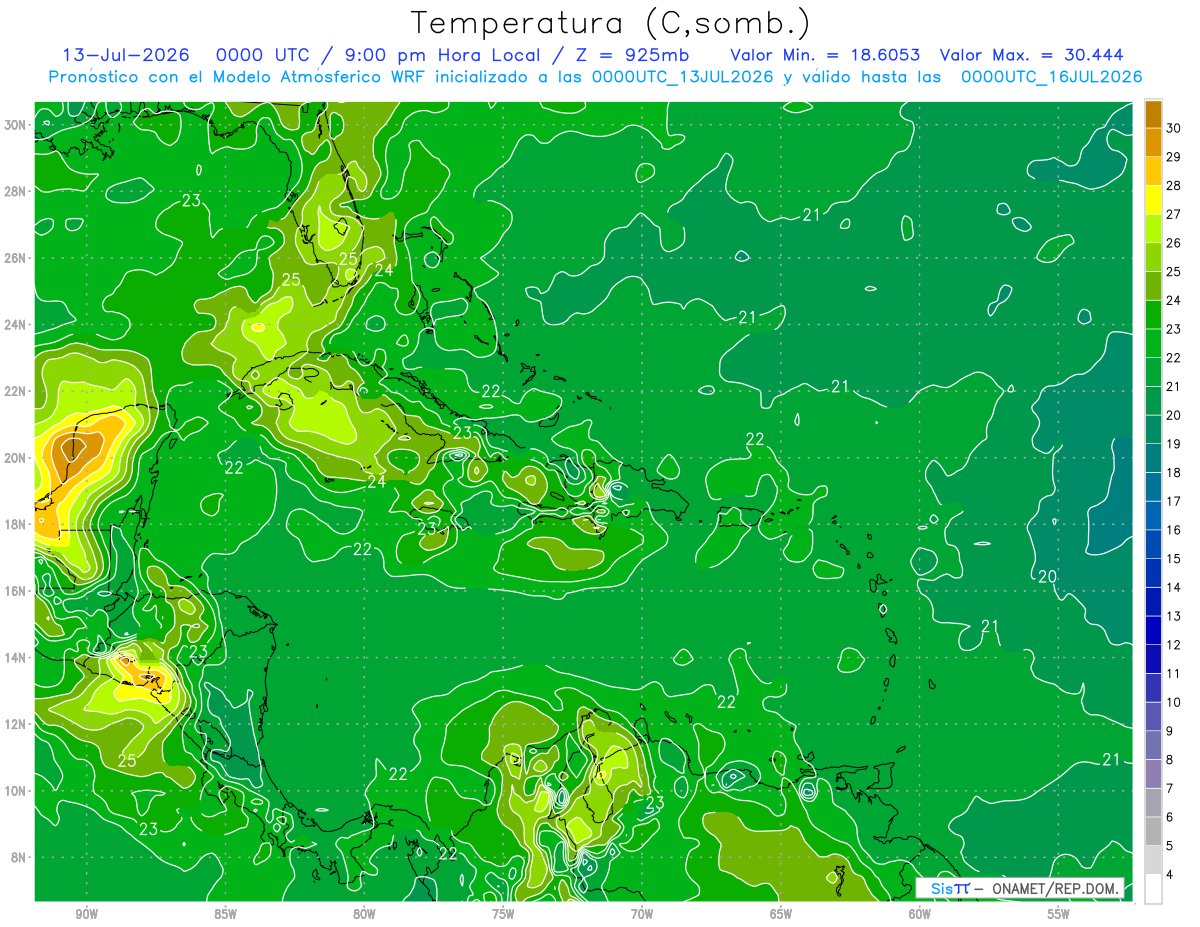Click the latitude axis label "16N"
The image size is (1200, 927).
(x=16, y=591)
